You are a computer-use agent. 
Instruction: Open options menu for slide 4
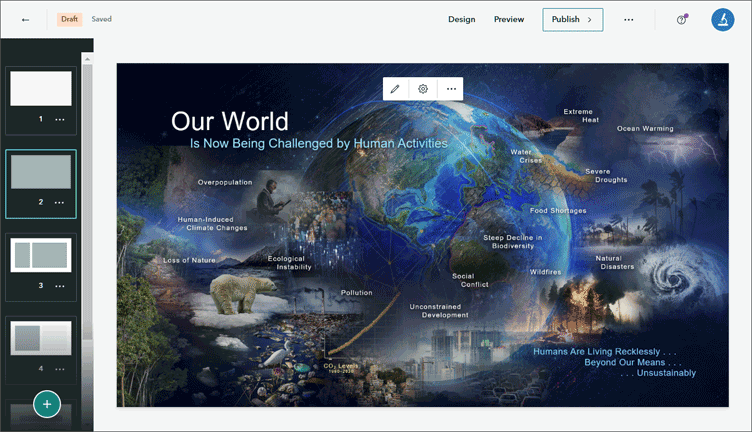point(59,369)
